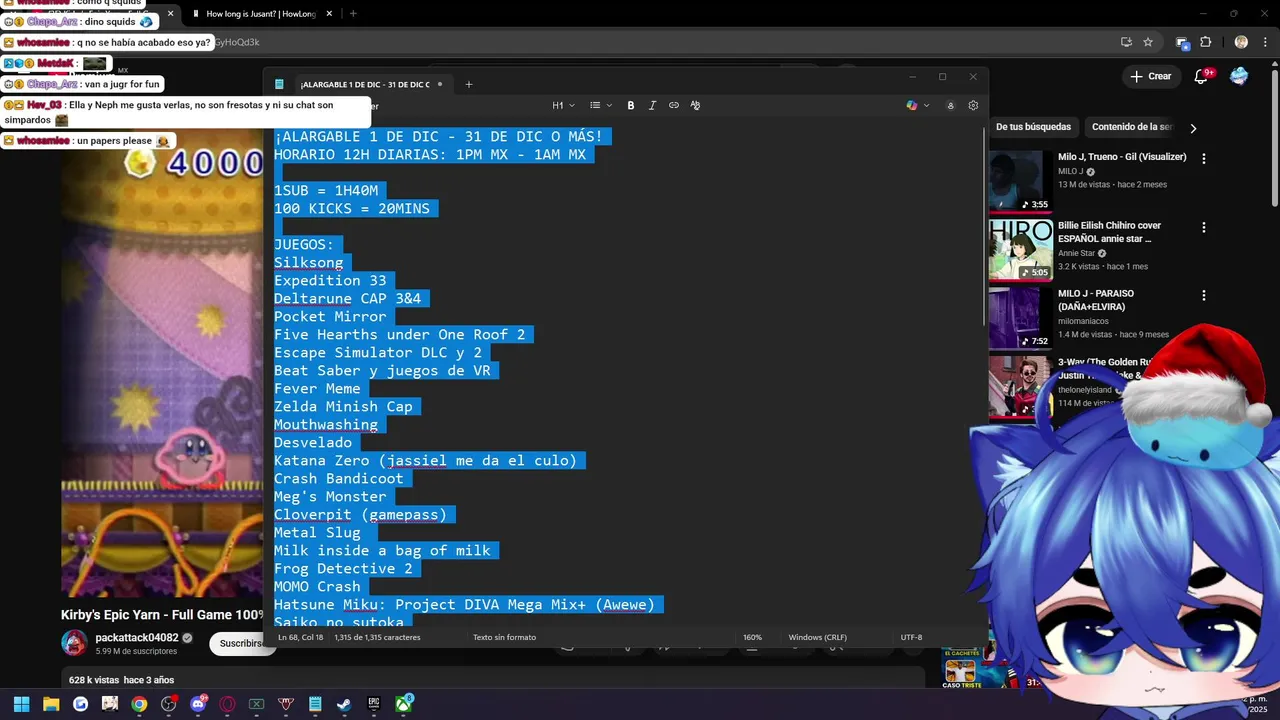Click the Ln 68, Col 18 status entry
The width and height of the screenshot is (1280, 720).
tap(301, 637)
